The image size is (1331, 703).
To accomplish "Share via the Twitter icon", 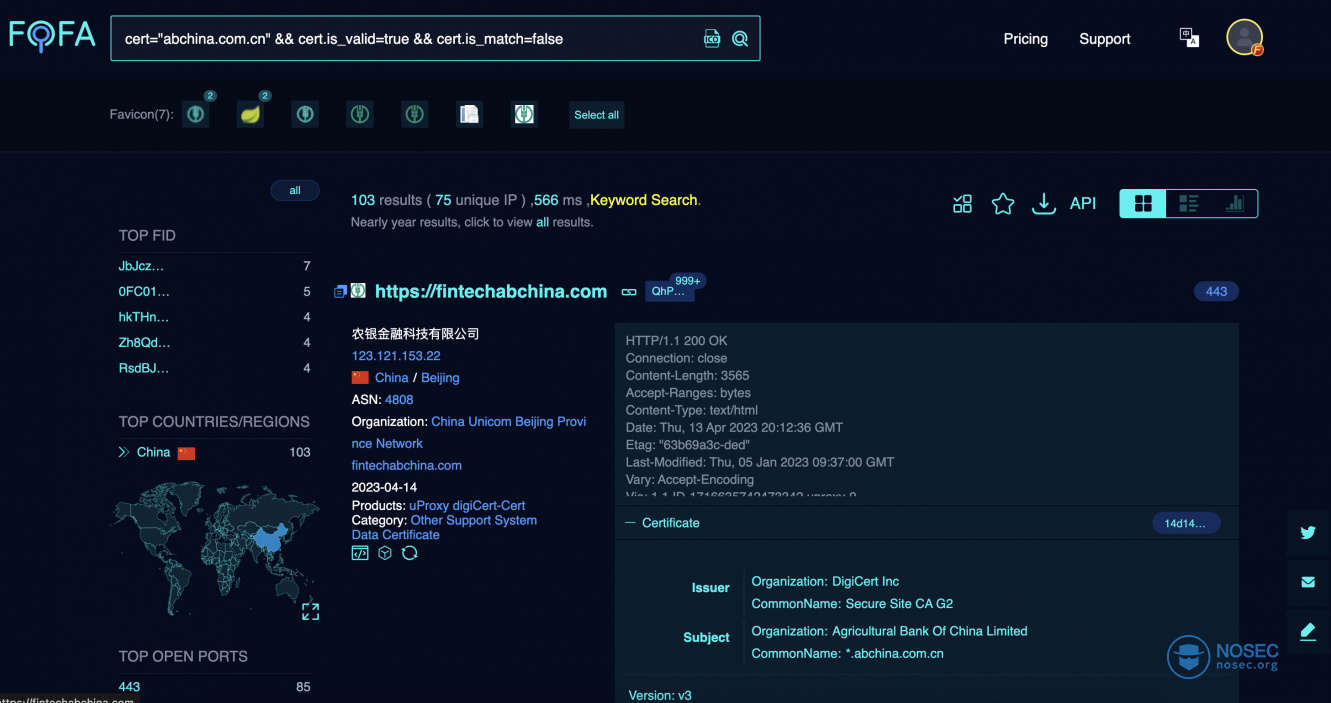I will [1308, 533].
